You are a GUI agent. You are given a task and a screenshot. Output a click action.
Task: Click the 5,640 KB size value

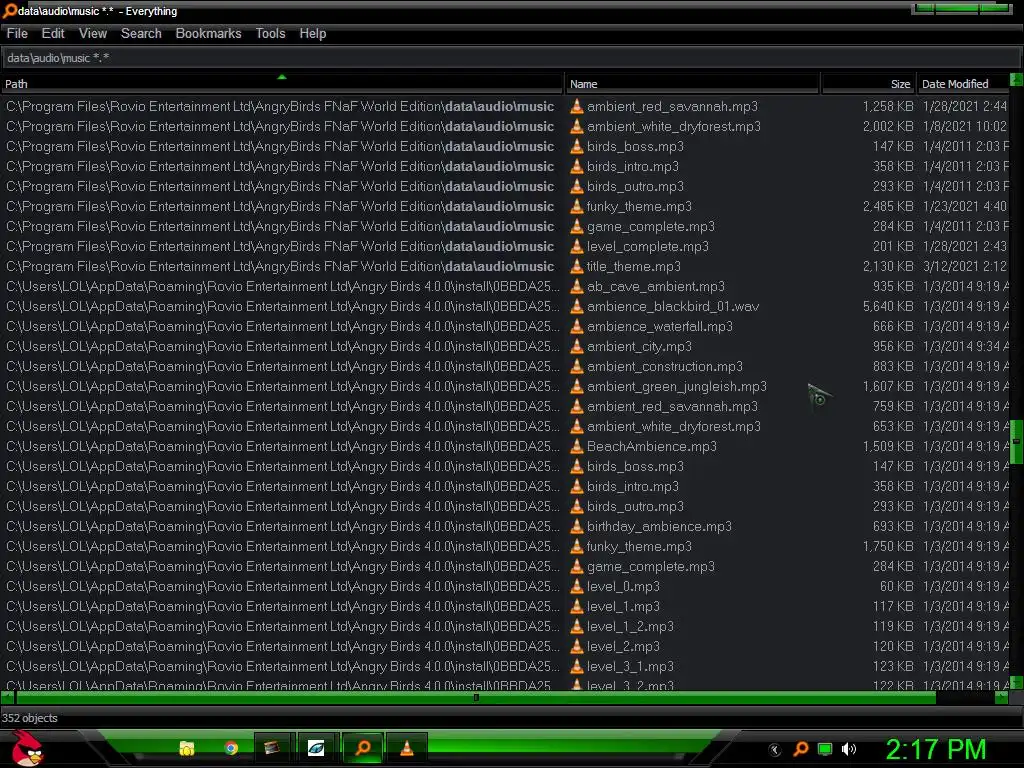coord(888,306)
